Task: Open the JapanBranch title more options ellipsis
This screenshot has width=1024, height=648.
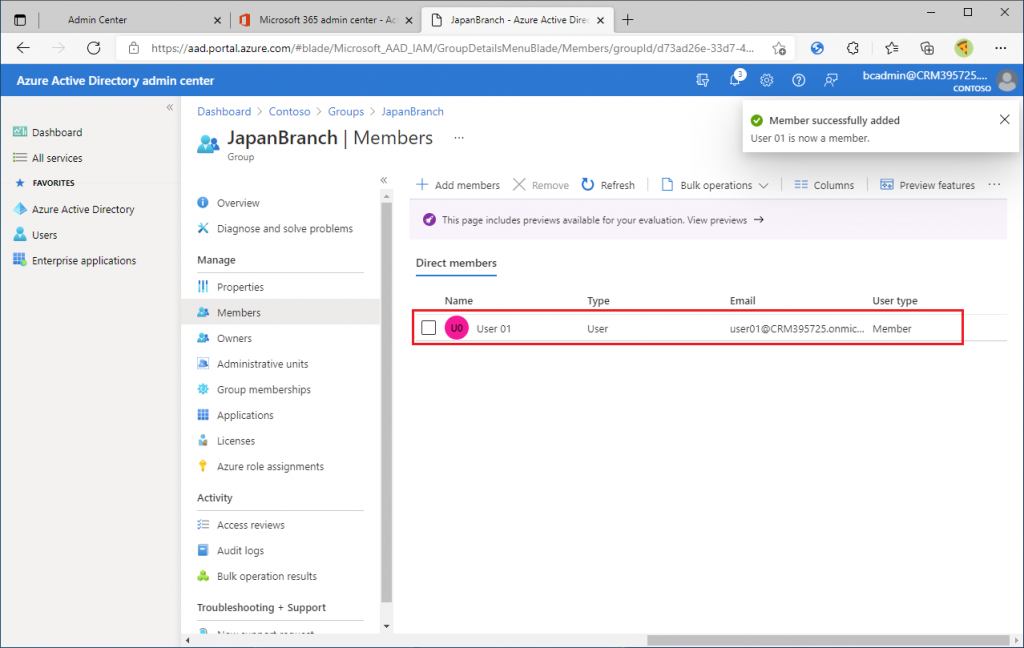Action: pyautogui.click(x=459, y=138)
